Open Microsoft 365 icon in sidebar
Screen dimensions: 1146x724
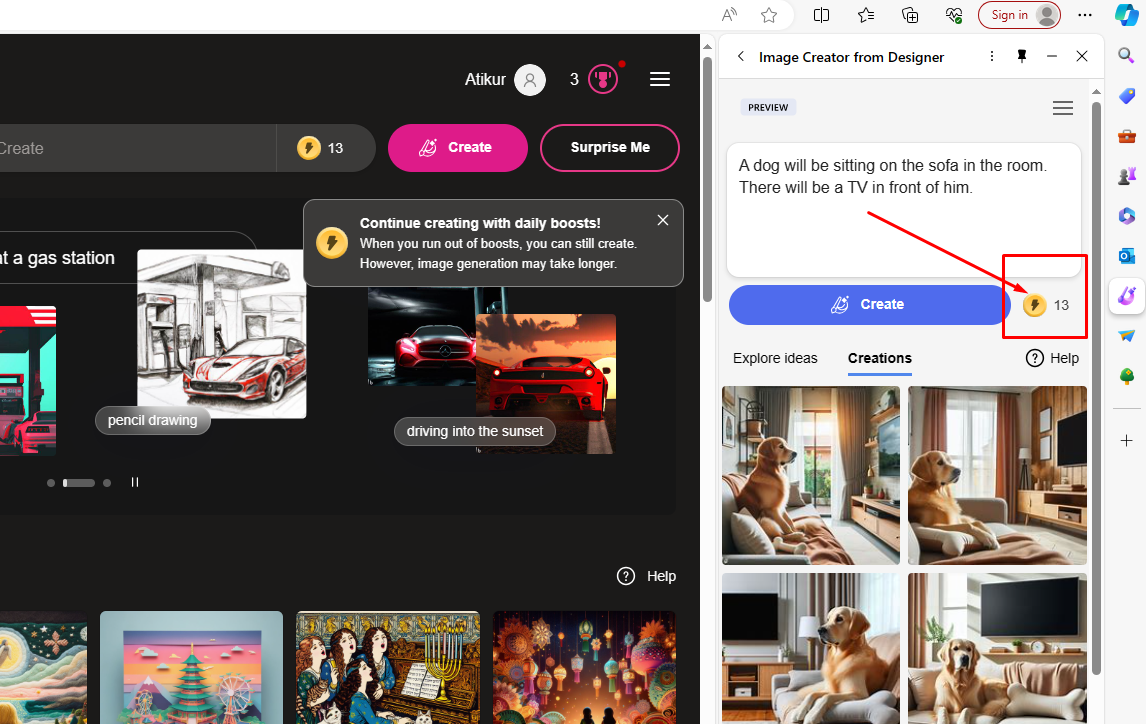[1126, 216]
